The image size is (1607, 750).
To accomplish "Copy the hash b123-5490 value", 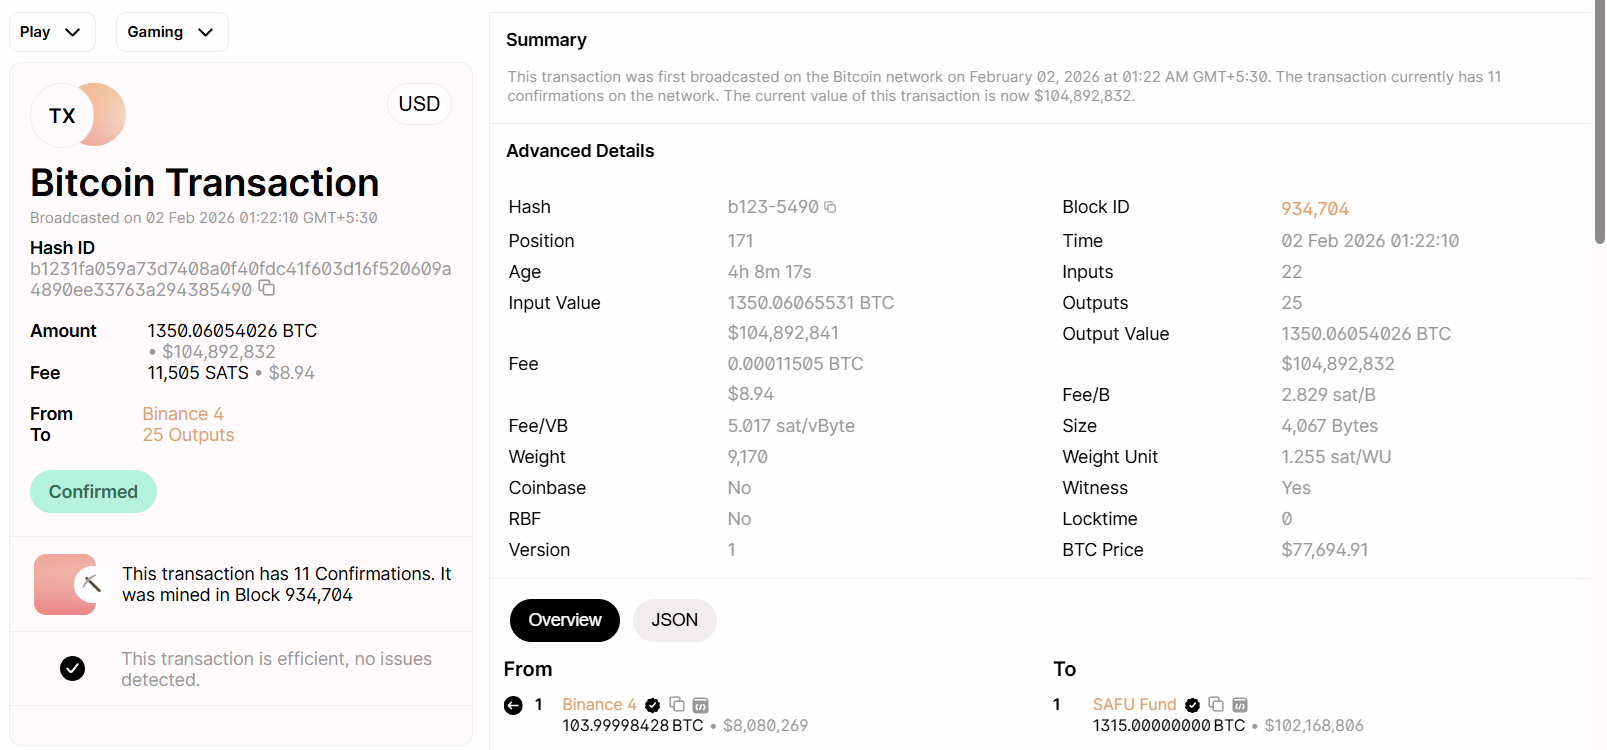I will [x=831, y=206].
